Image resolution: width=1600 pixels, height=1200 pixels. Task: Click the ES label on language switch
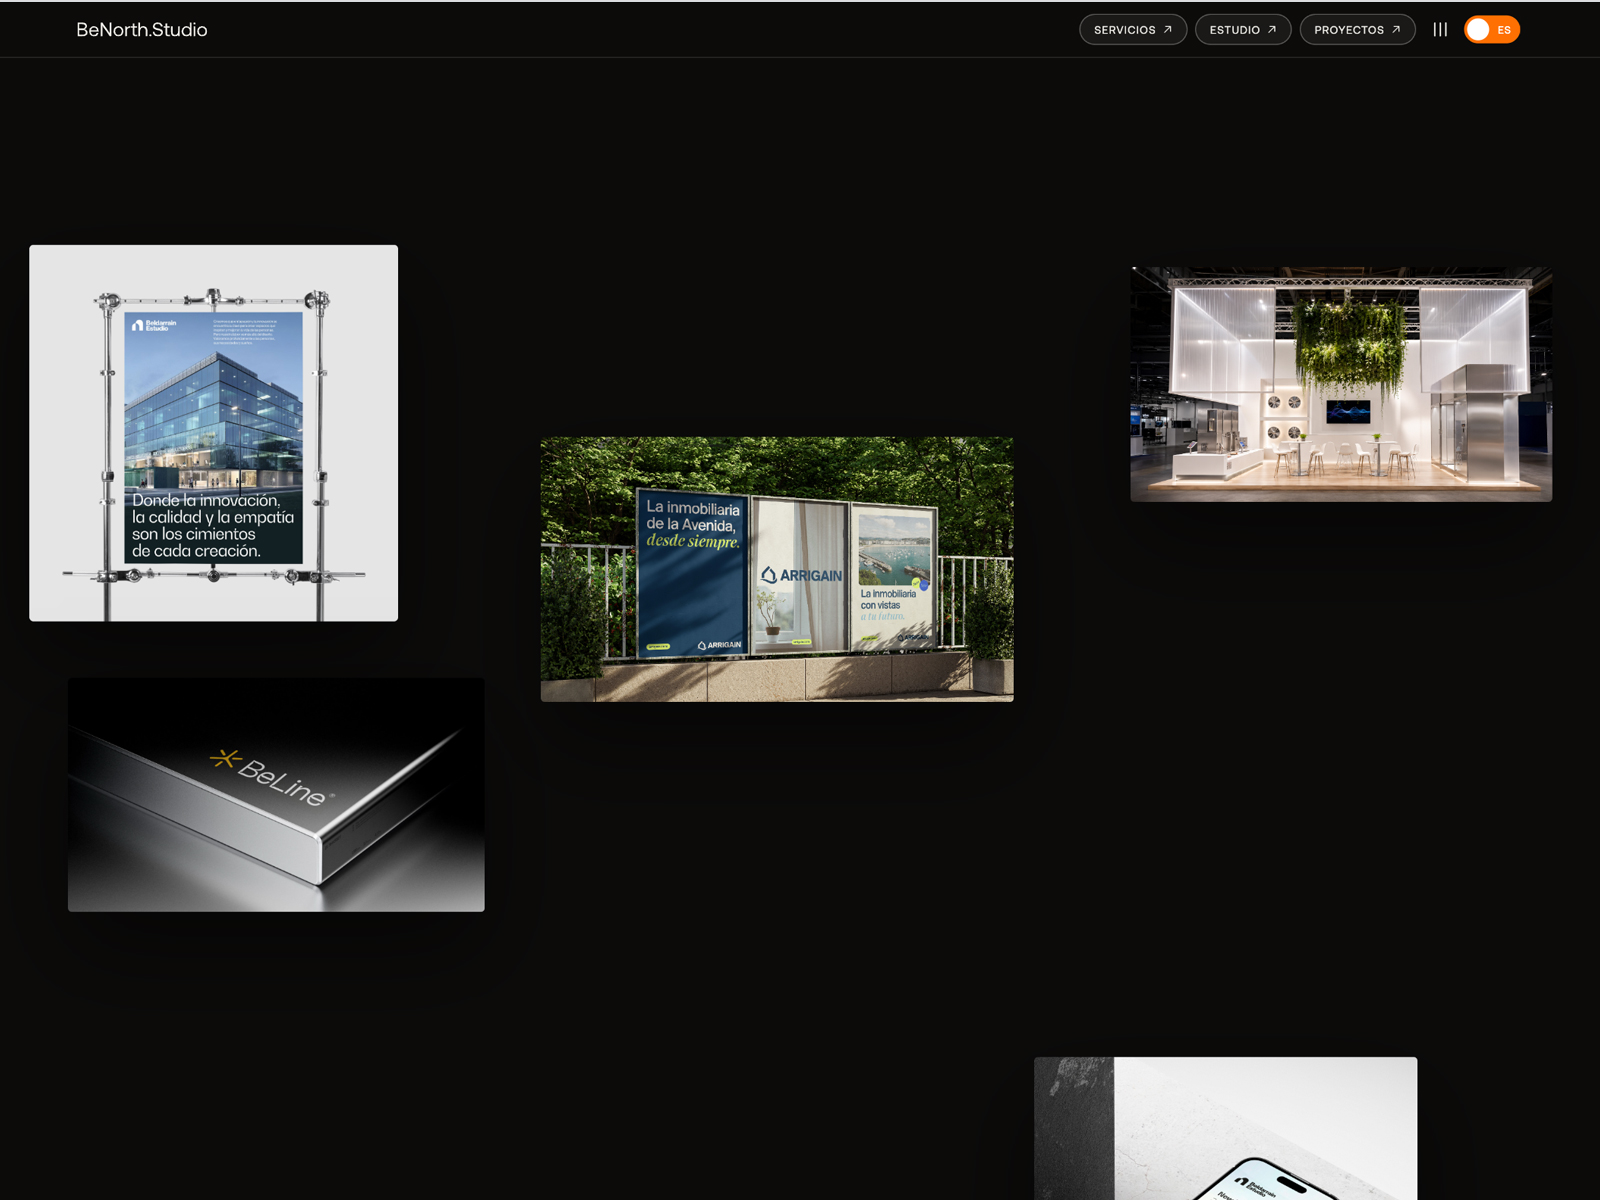1504,30
